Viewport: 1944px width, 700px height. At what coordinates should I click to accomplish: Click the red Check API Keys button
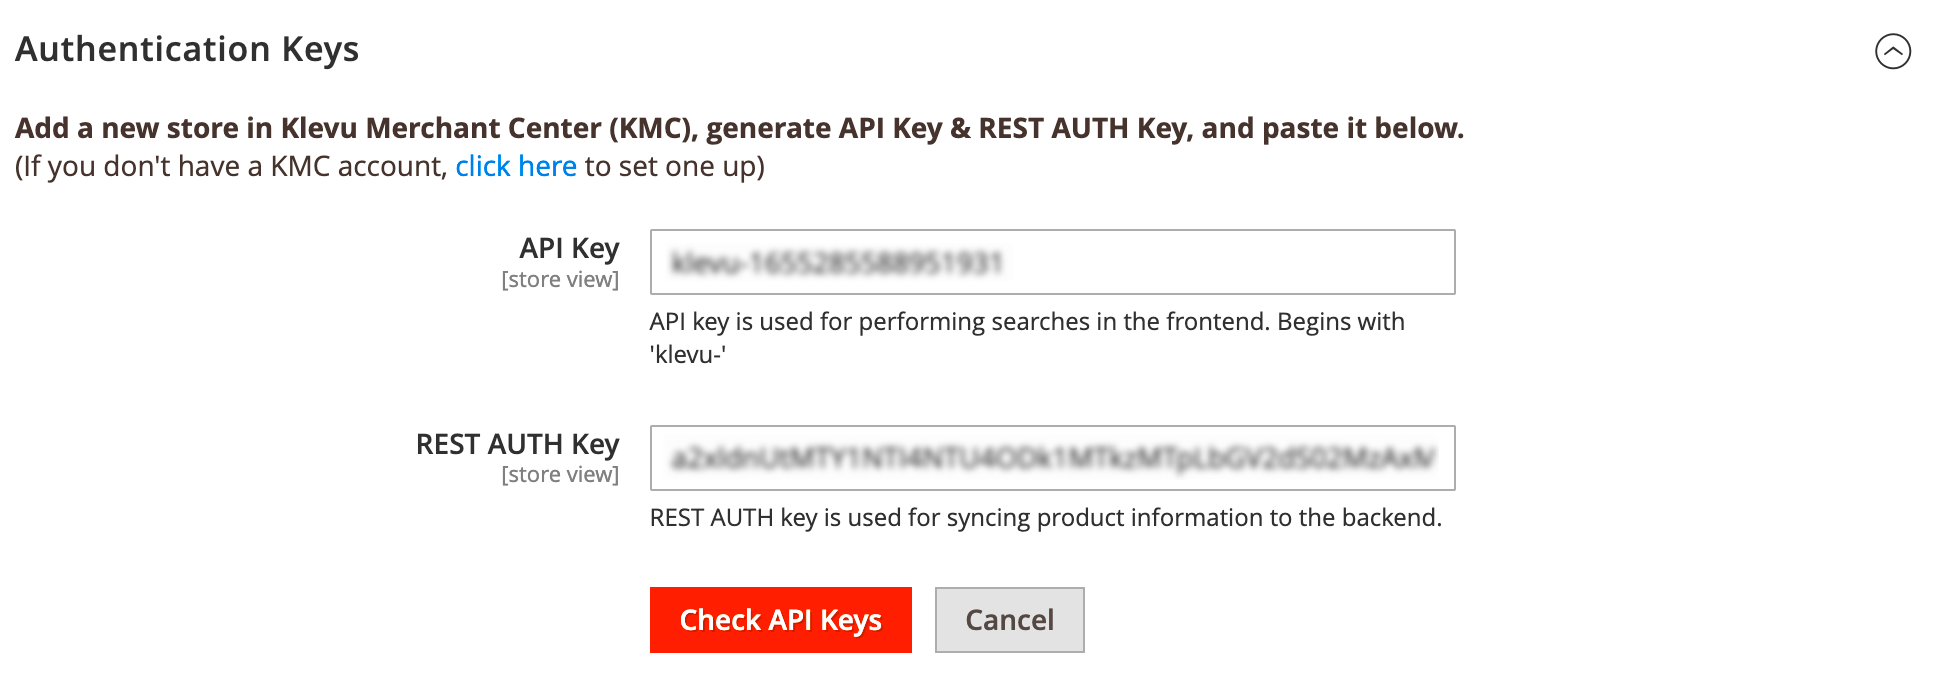[x=780, y=620]
